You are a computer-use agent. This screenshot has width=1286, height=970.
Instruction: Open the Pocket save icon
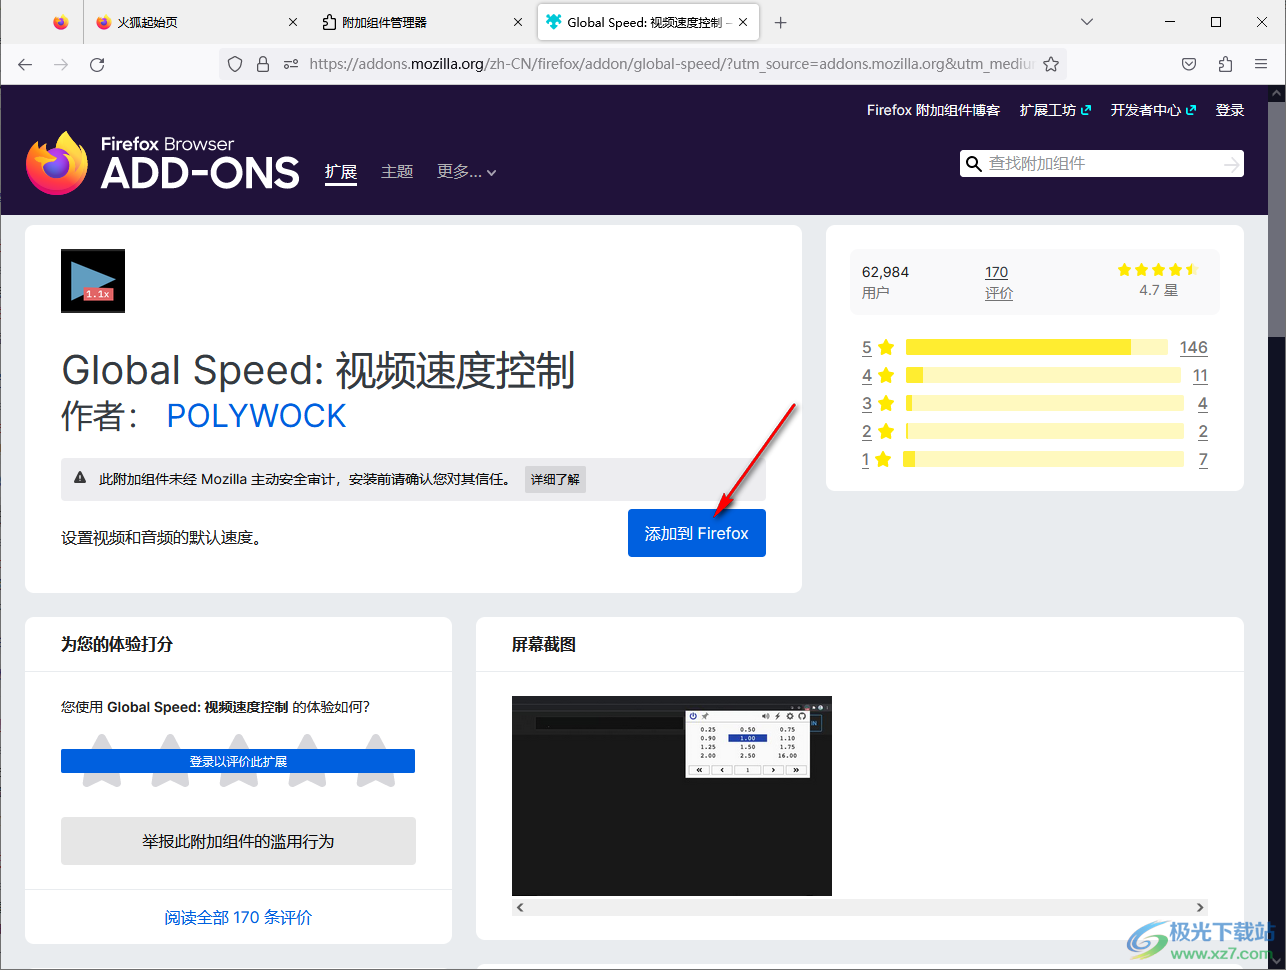(1189, 64)
